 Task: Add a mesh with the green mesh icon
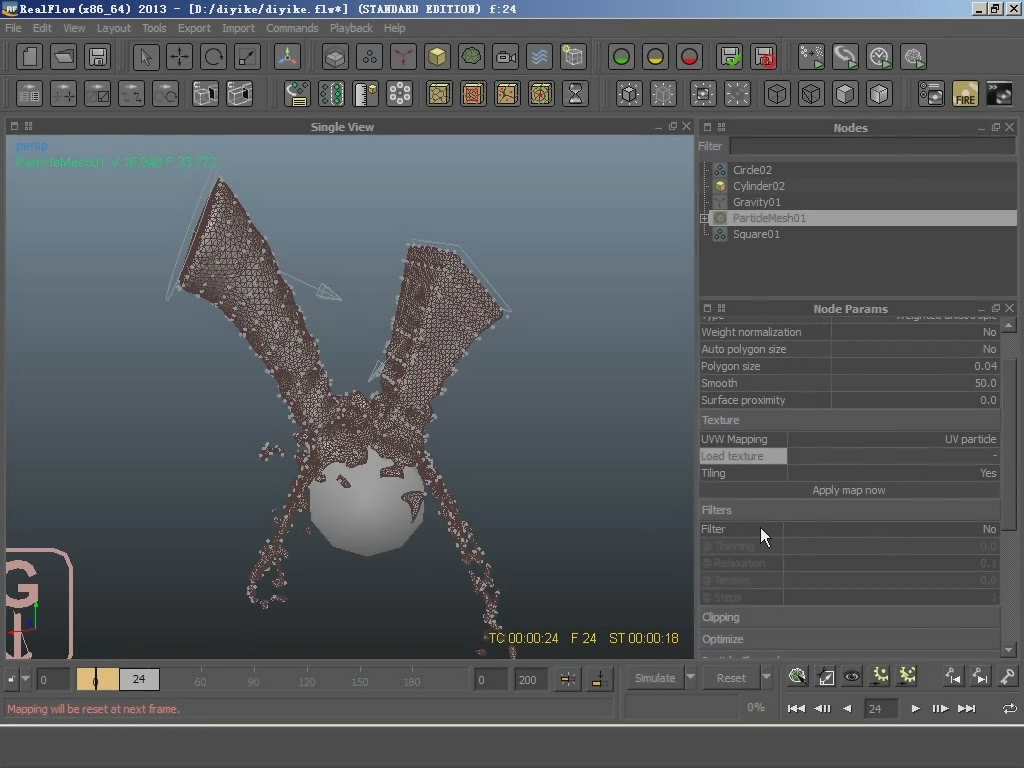[471, 57]
